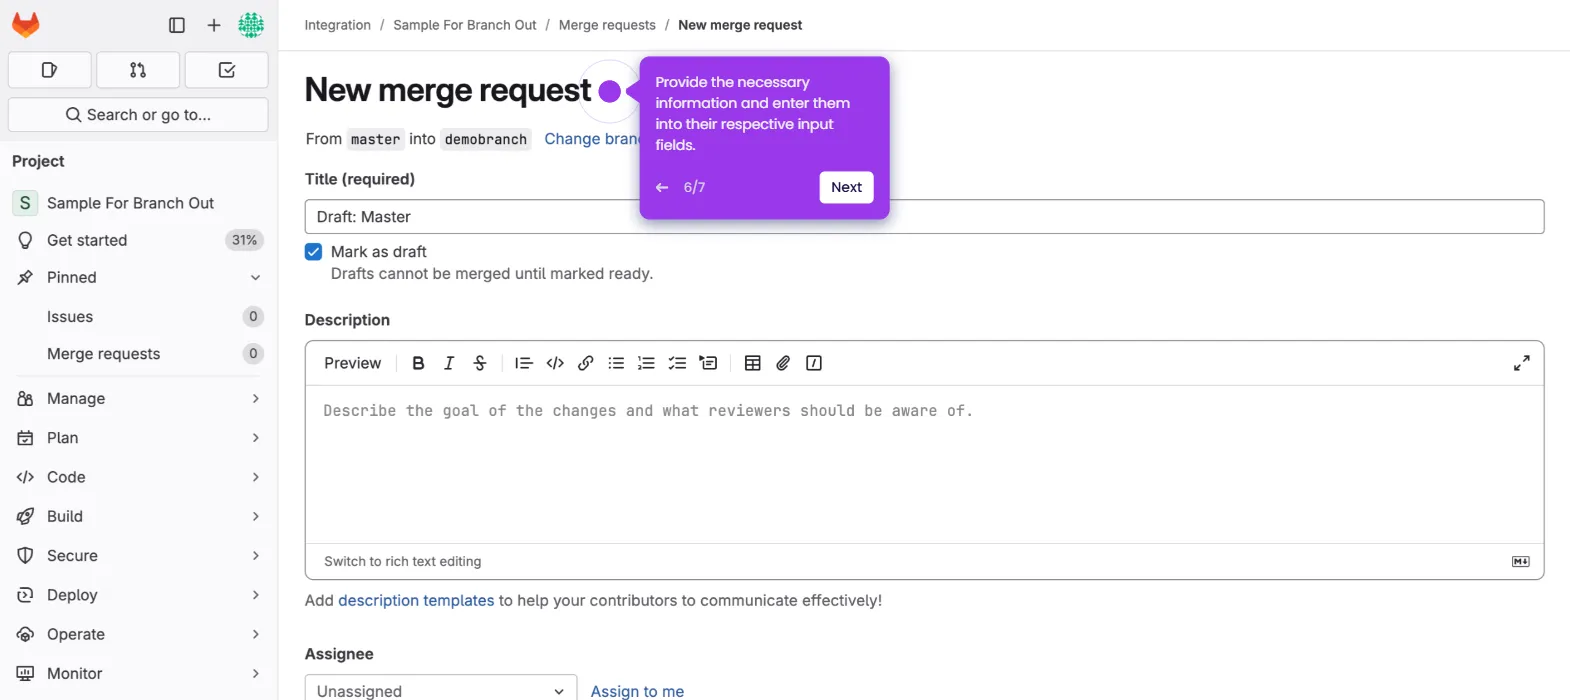Click Search or go to field
1570x700 pixels.
pyautogui.click(x=138, y=115)
